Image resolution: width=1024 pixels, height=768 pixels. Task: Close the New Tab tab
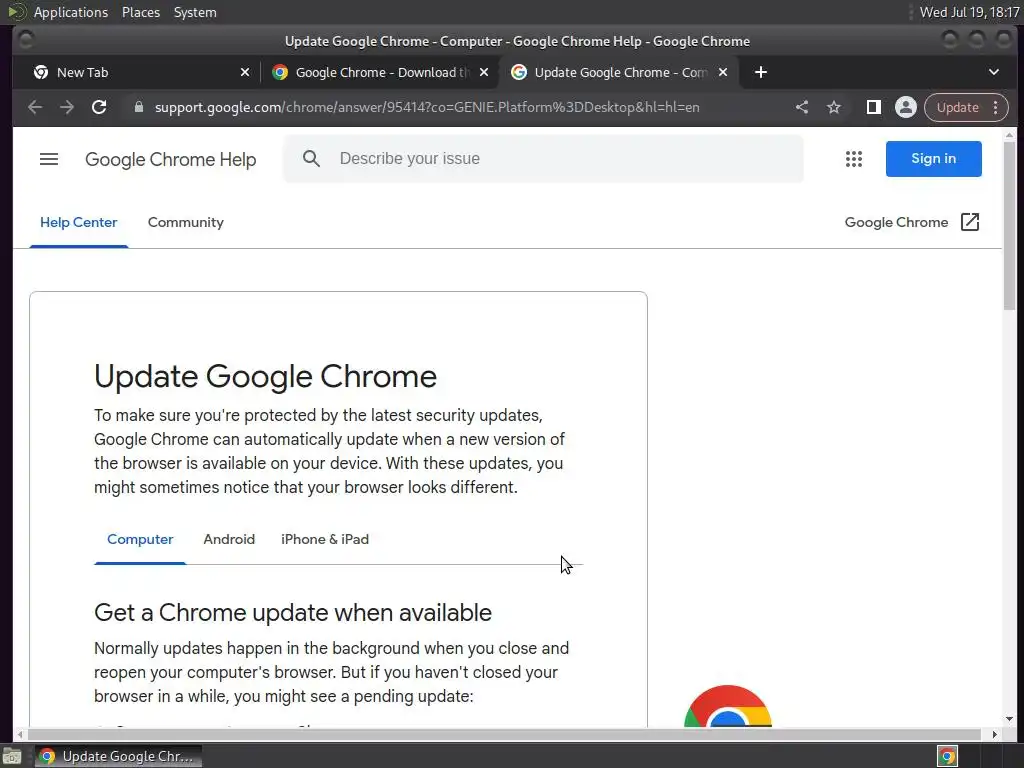tap(245, 72)
